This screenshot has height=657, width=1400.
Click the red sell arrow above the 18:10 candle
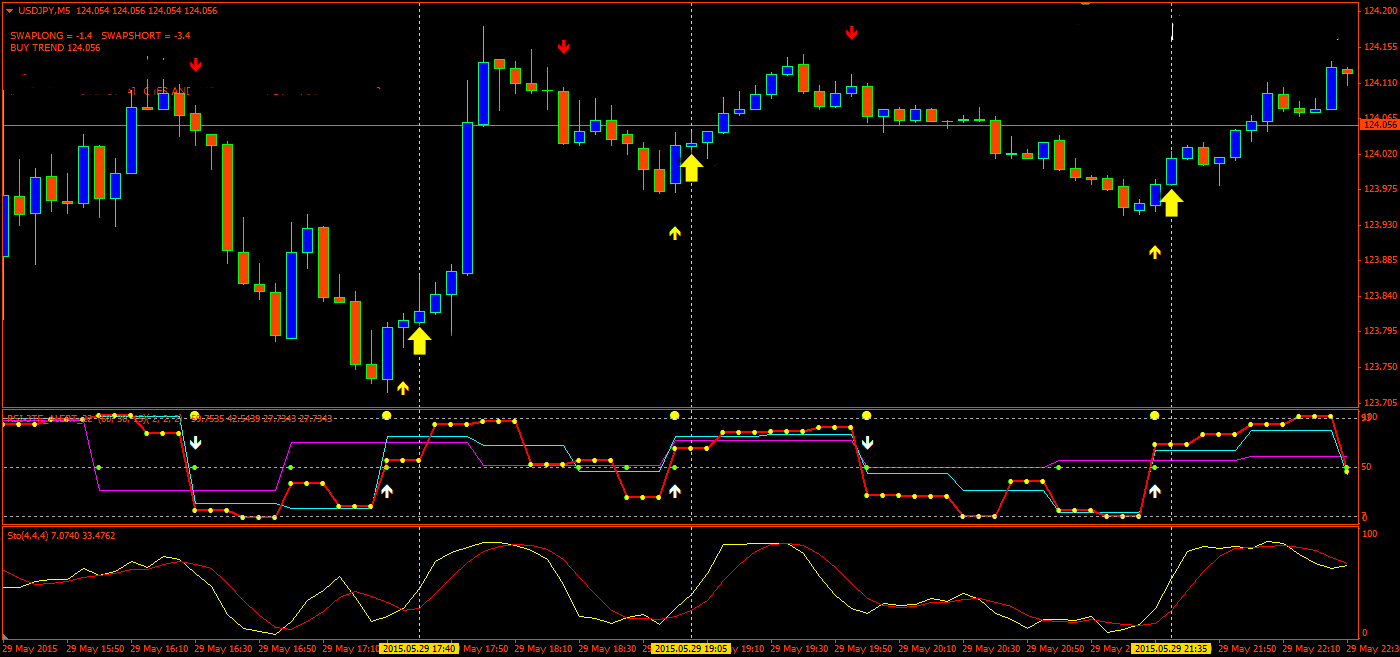tap(564, 46)
